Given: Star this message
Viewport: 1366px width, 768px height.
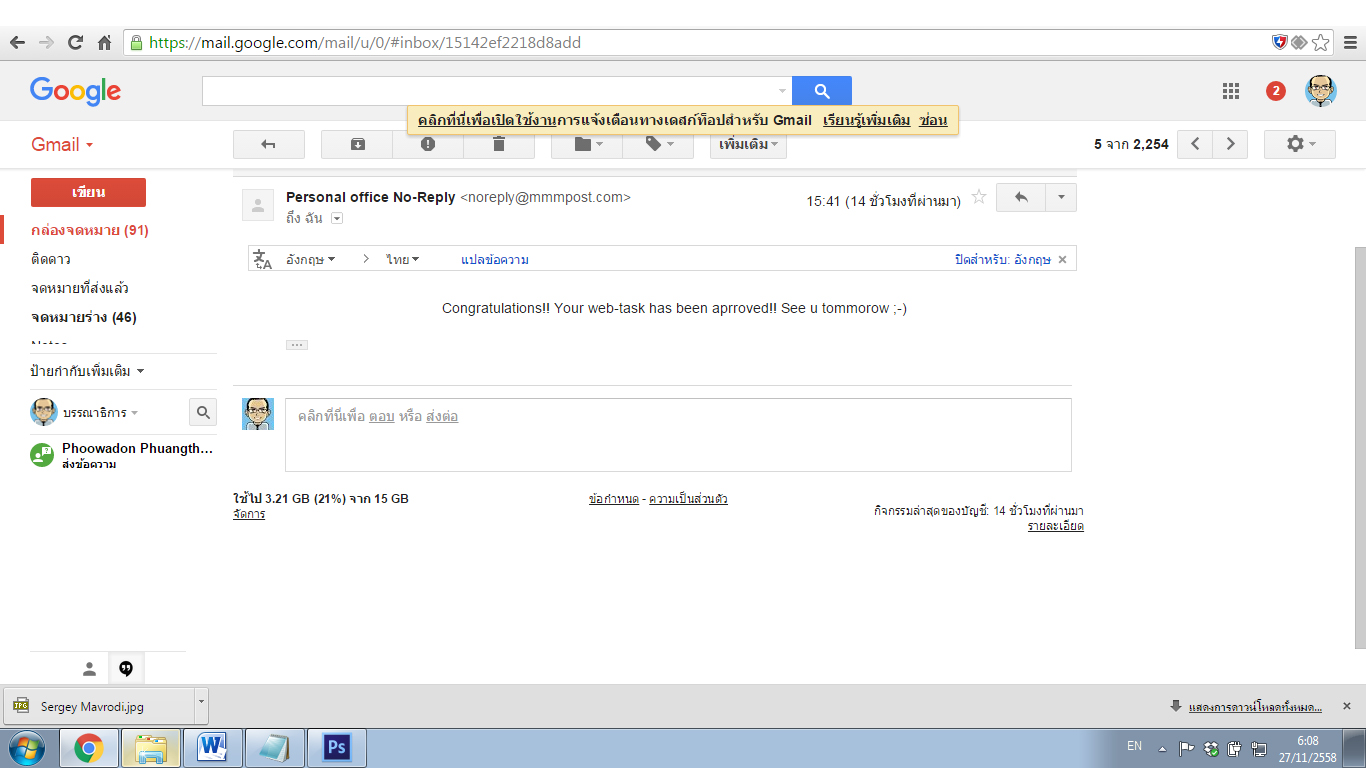Looking at the screenshot, I should (979, 197).
